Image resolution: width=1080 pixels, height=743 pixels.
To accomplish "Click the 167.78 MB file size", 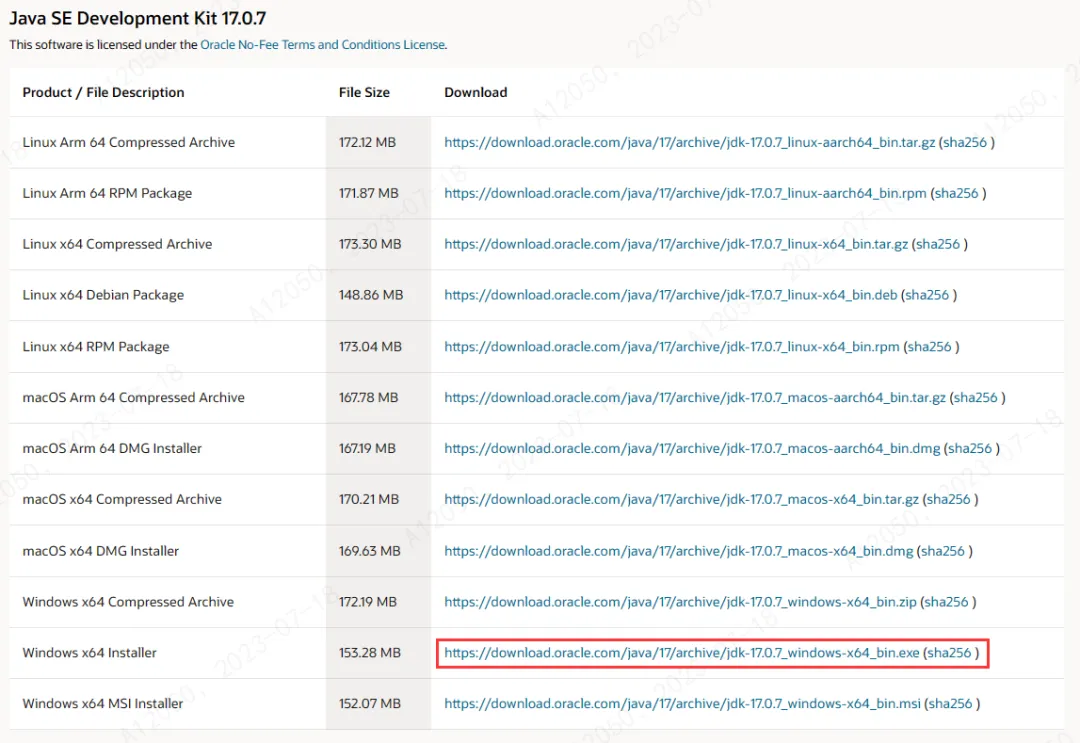I will click(368, 398).
